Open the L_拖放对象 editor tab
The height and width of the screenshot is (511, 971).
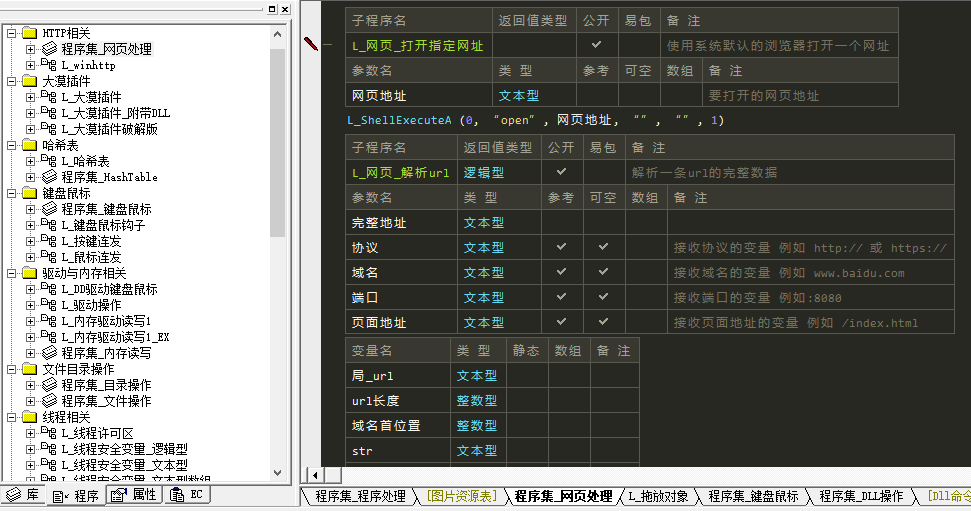click(x=658, y=496)
